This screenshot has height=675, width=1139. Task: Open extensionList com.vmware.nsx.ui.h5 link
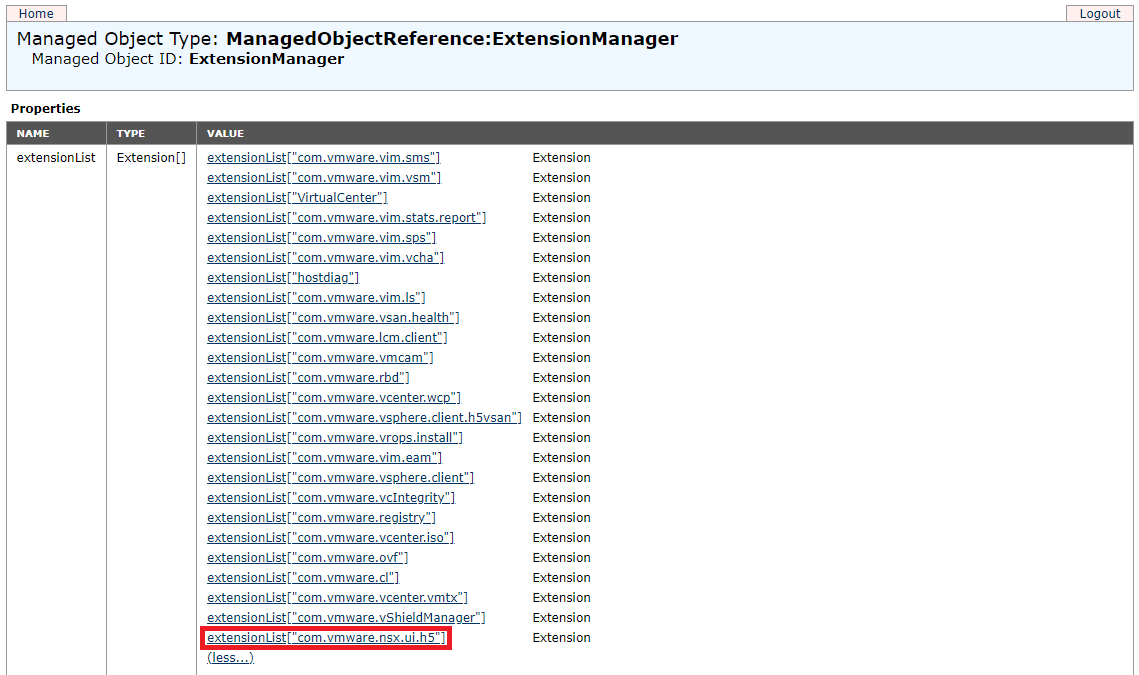coord(326,637)
